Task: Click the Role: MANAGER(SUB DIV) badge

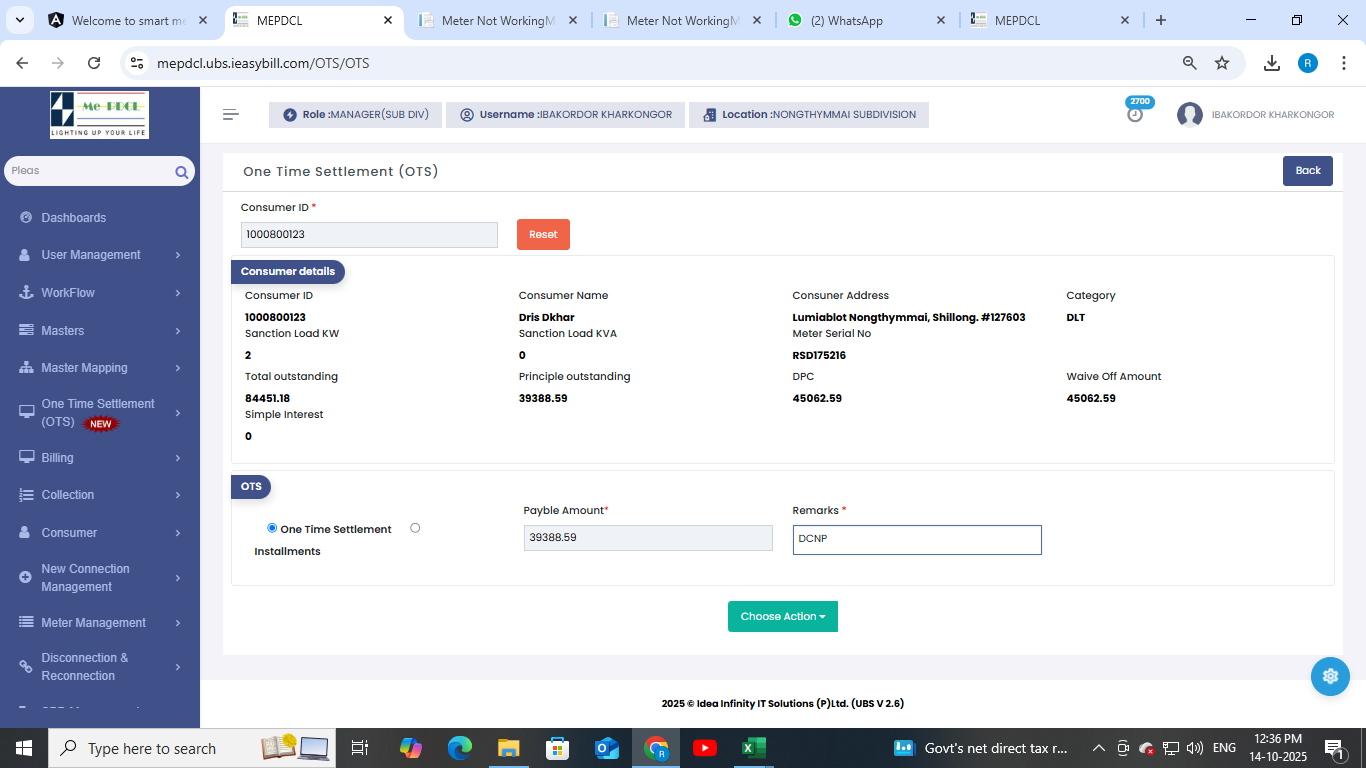Action: click(x=355, y=115)
